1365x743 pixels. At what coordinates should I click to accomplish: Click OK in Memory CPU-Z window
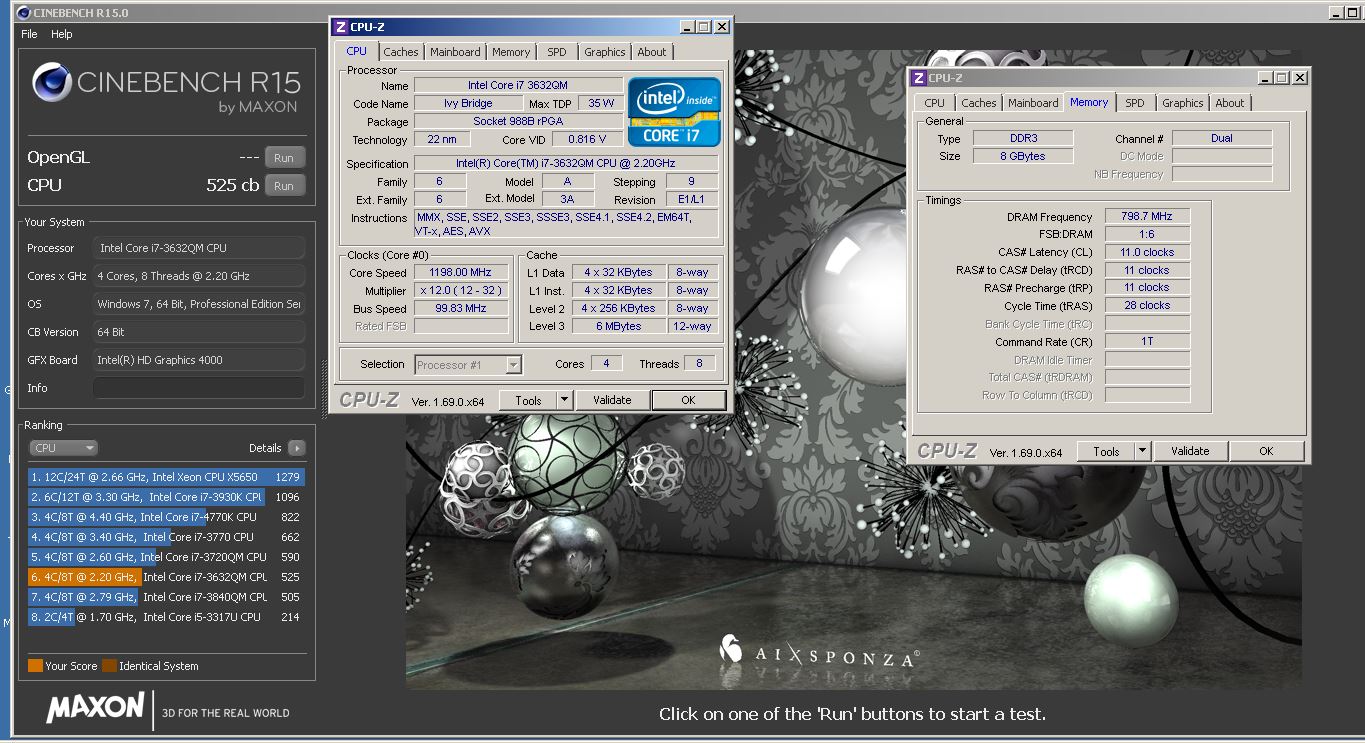1266,451
